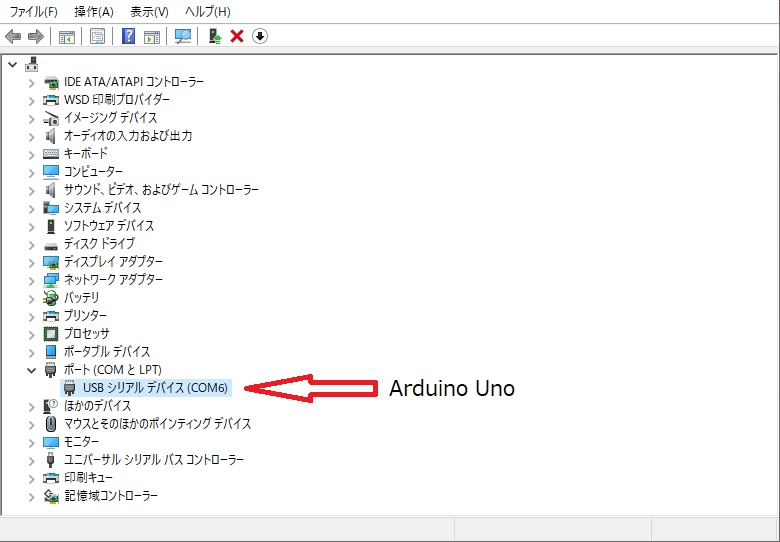Viewport: 780px width, 542px height.
Task: Open the 表示(V) menu
Action: pyautogui.click(x=149, y=11)
